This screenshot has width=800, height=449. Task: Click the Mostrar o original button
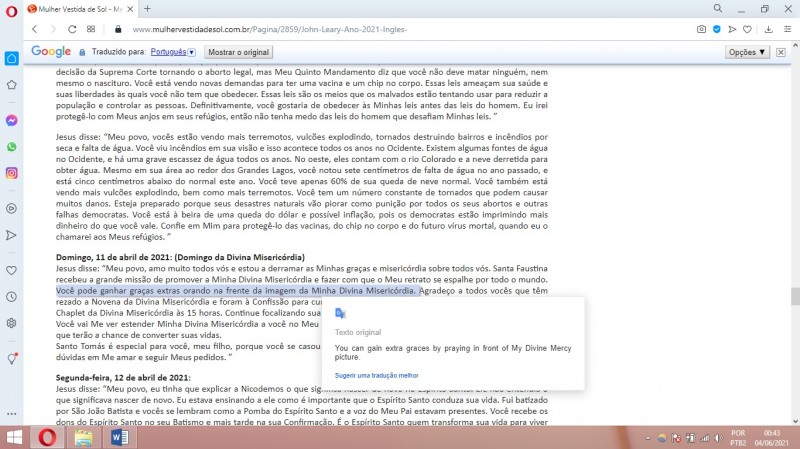tap(237, 51)
